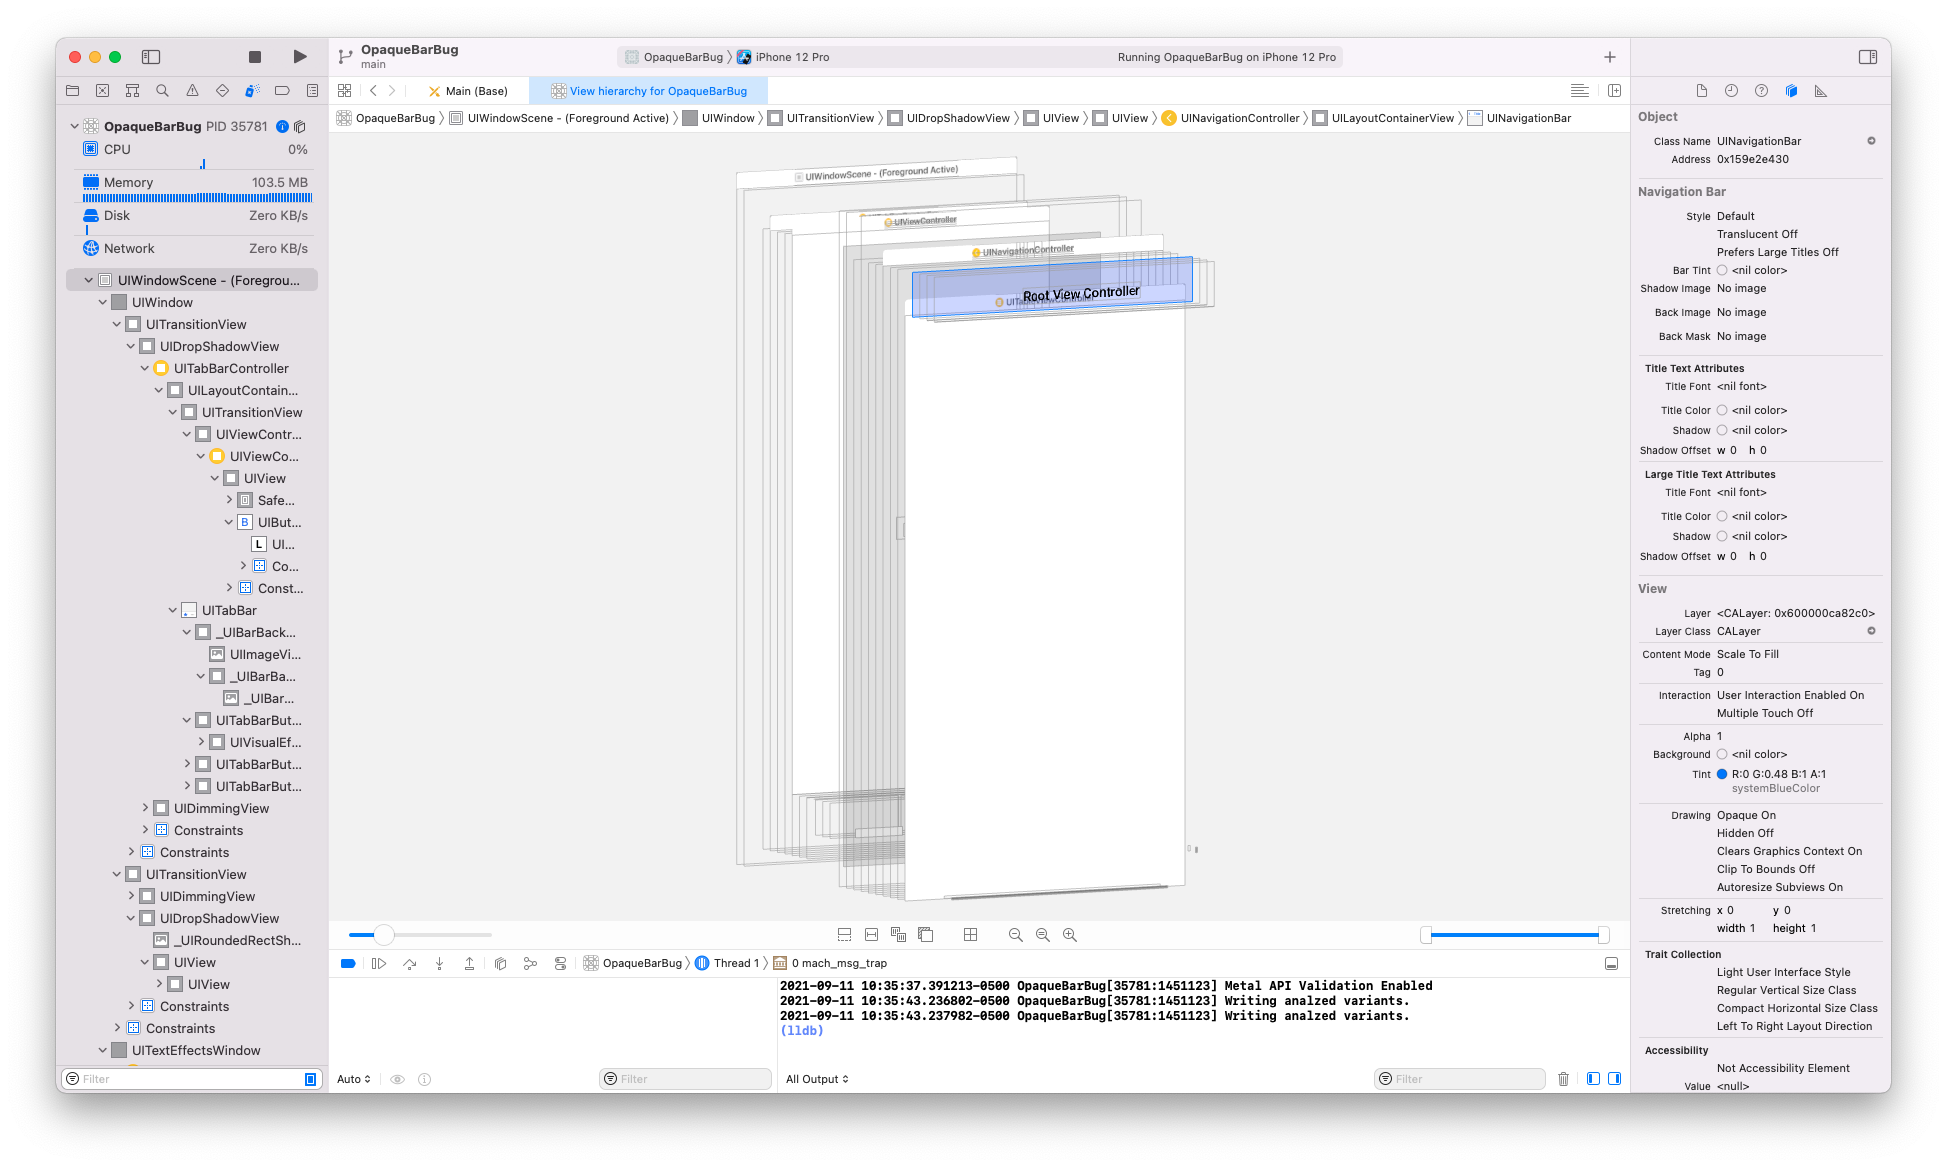Open the Find navigator magnifier icon

(162, 91)
